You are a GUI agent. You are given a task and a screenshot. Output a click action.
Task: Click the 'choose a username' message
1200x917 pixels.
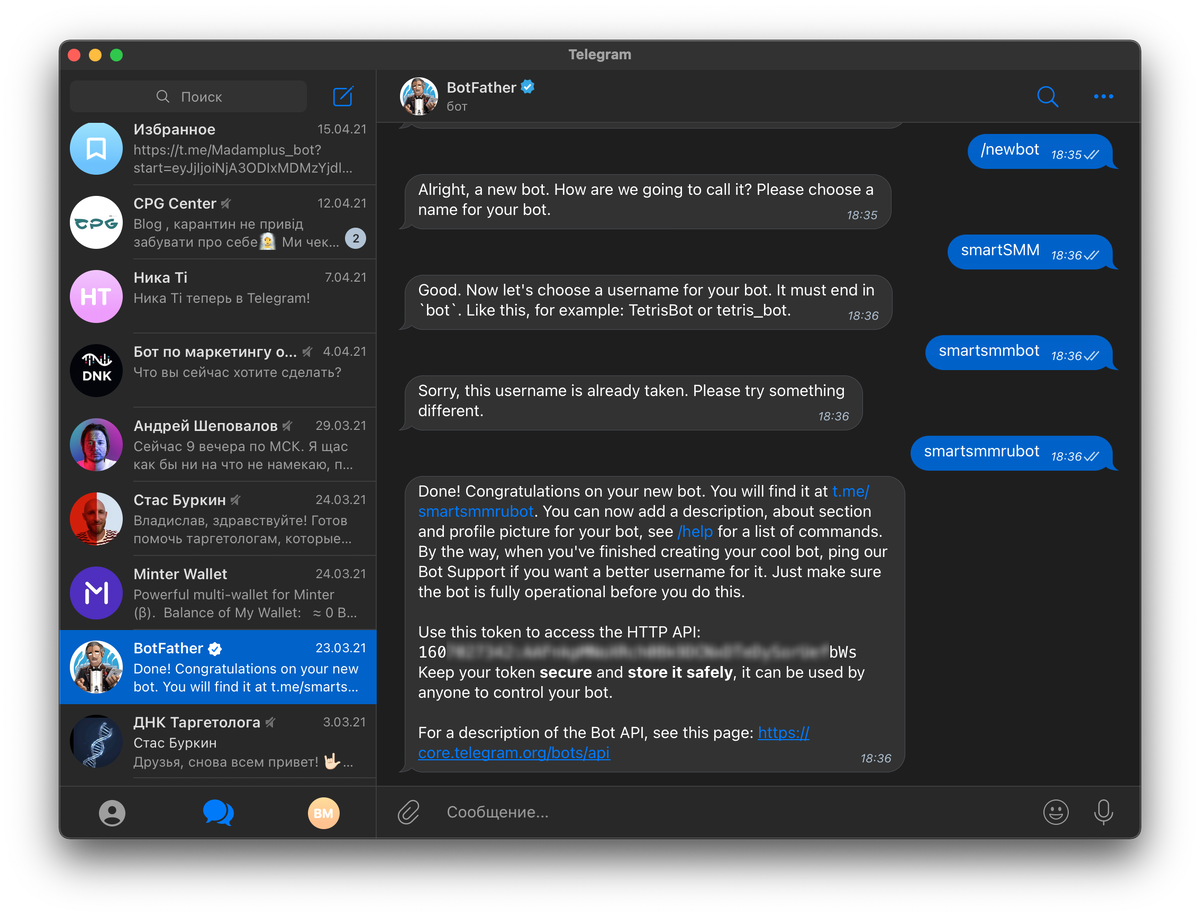(648, 301)
